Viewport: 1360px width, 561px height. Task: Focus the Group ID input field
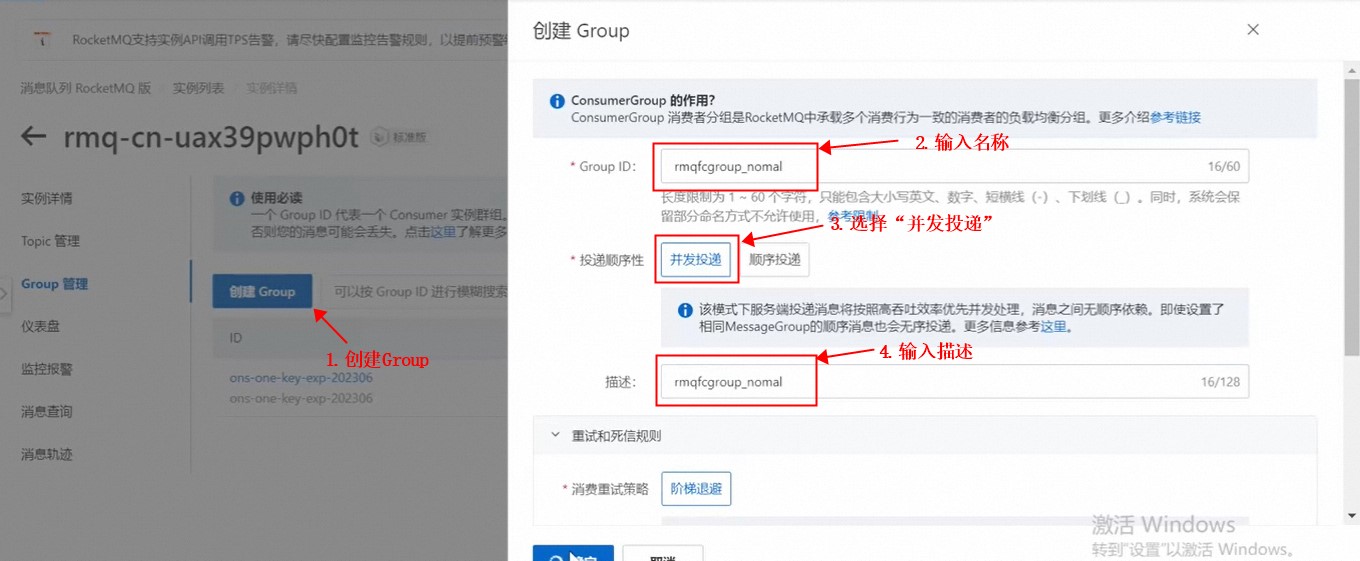coord(954,167)
